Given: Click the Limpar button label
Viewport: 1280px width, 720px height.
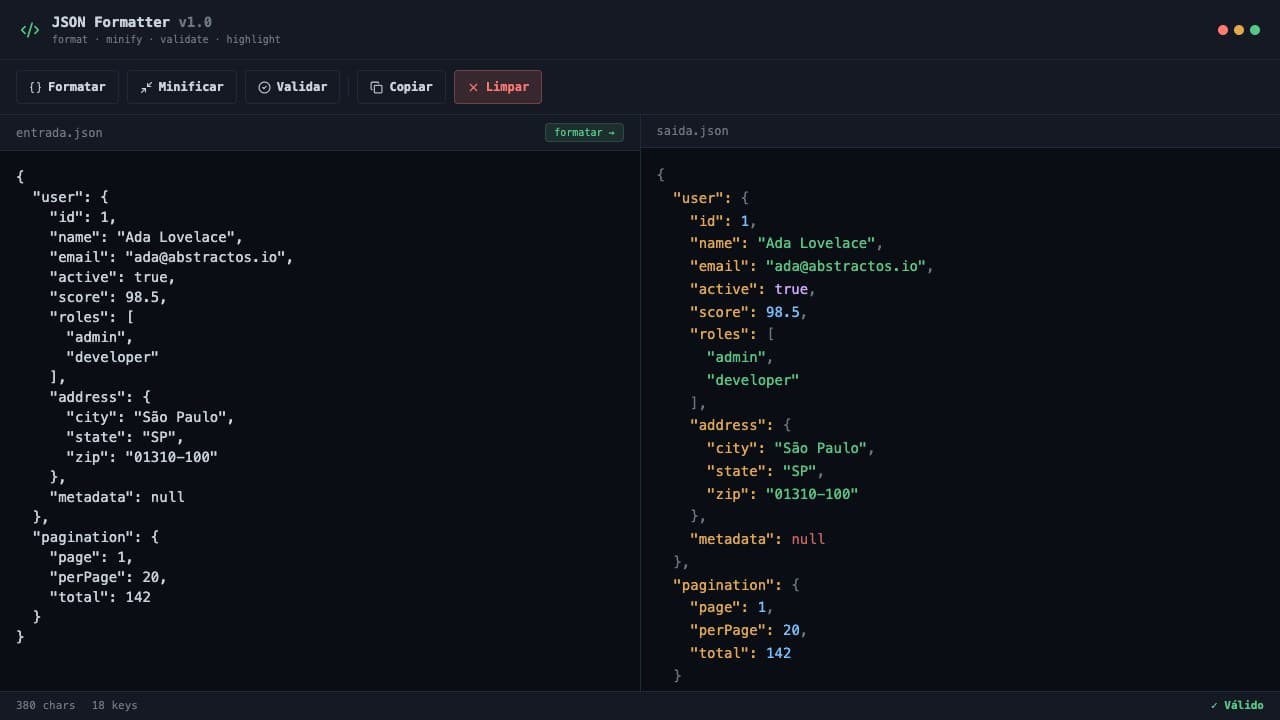Looking at the screenshot, I should [x=507, y=87].
